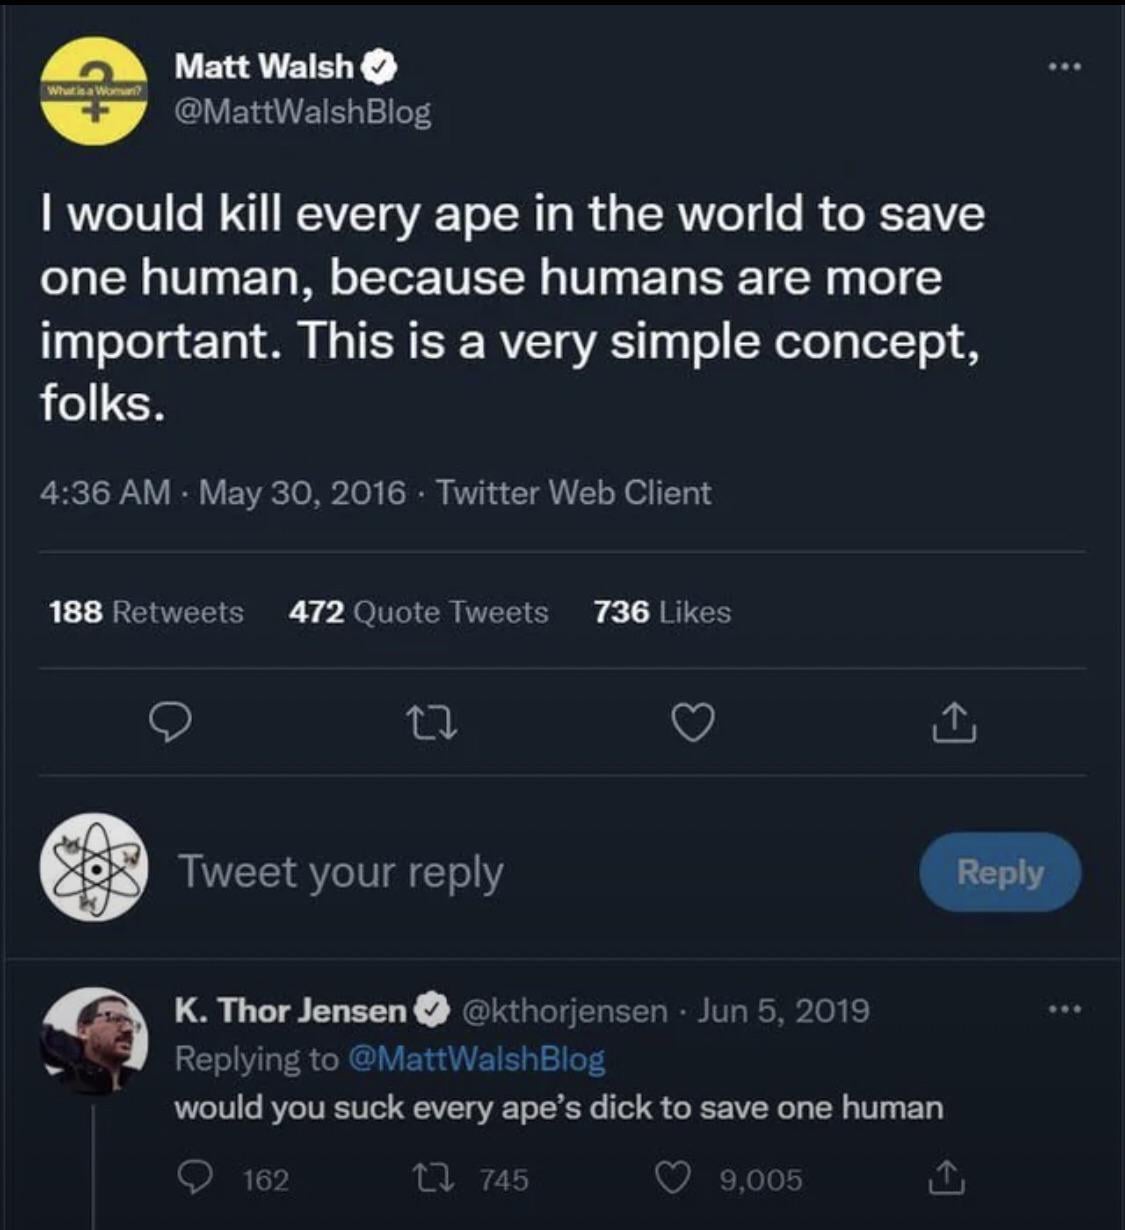
Task: Share K. Thor Jensen's reply
Action: 945,1180
